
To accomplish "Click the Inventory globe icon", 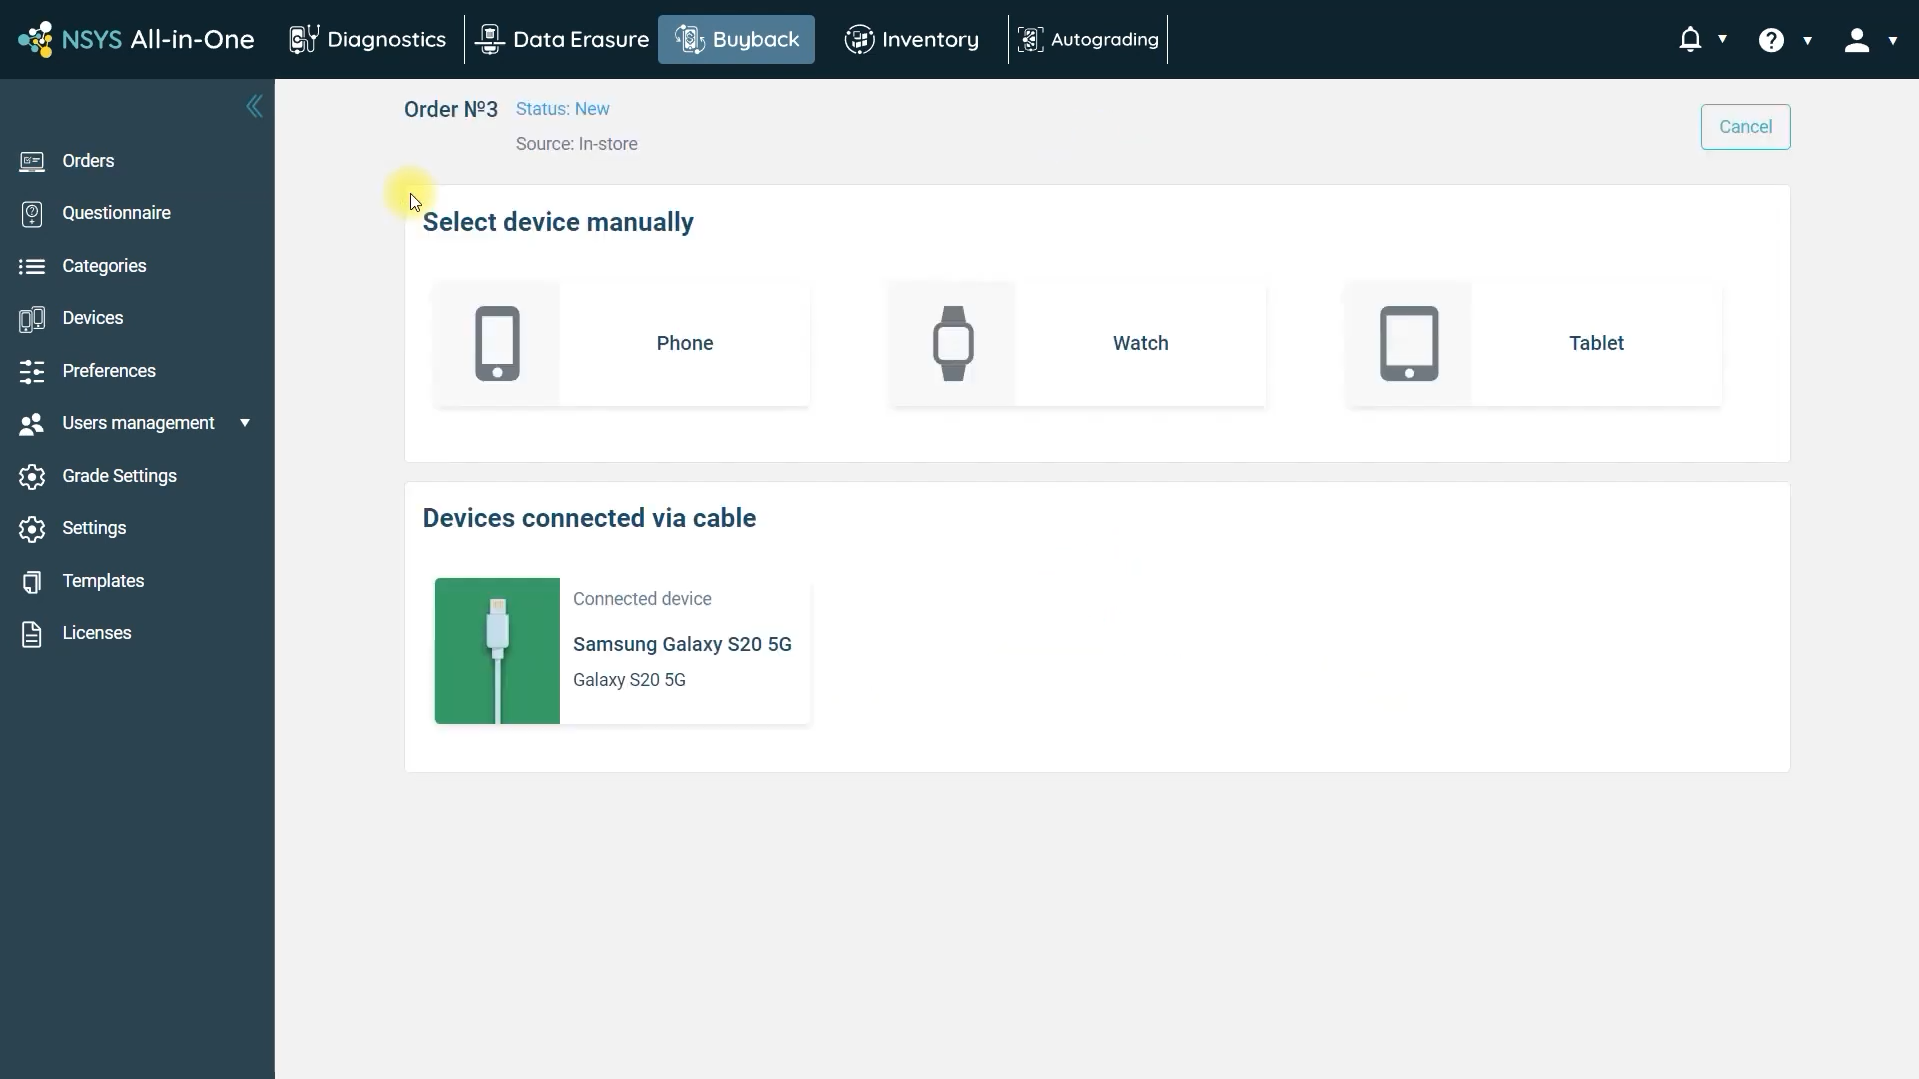I will coord(859,39).
